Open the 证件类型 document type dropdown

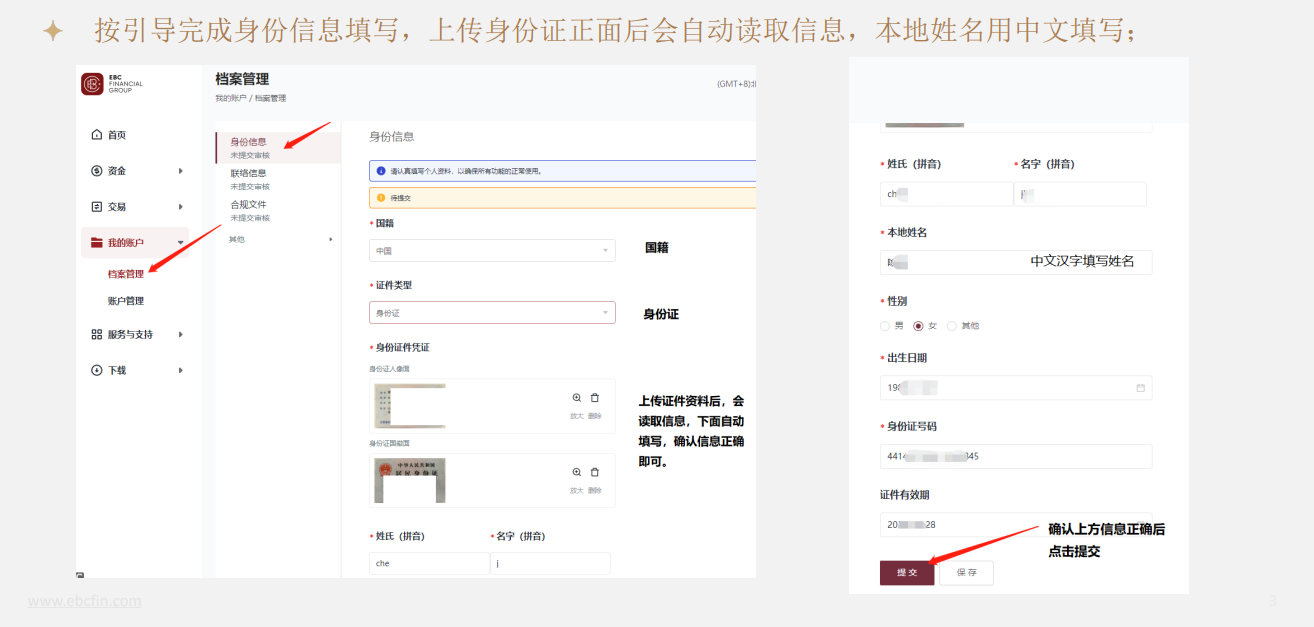click(x=492, y=313)
